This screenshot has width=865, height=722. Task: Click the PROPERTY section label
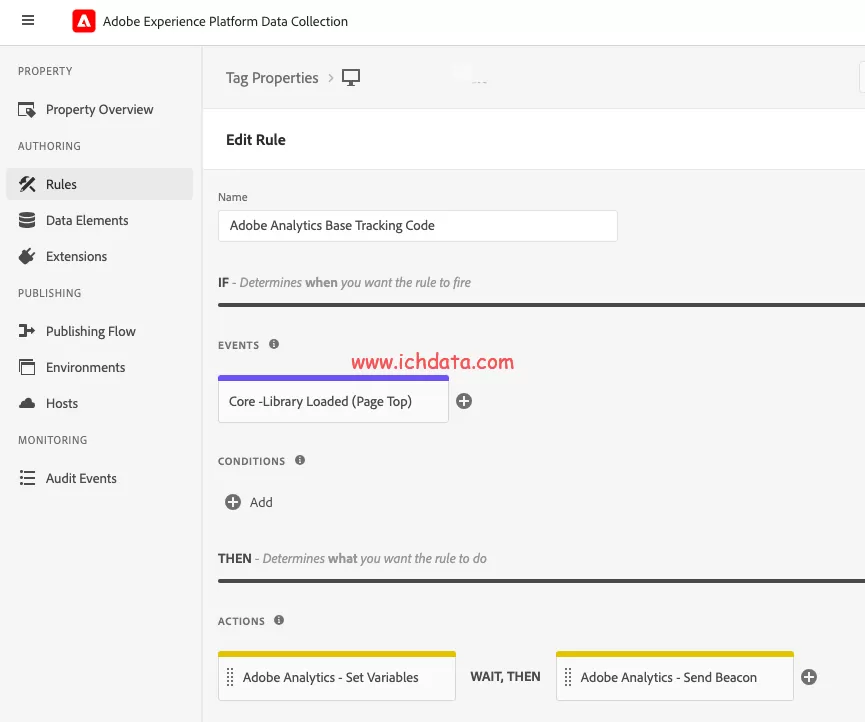[45, 71]
